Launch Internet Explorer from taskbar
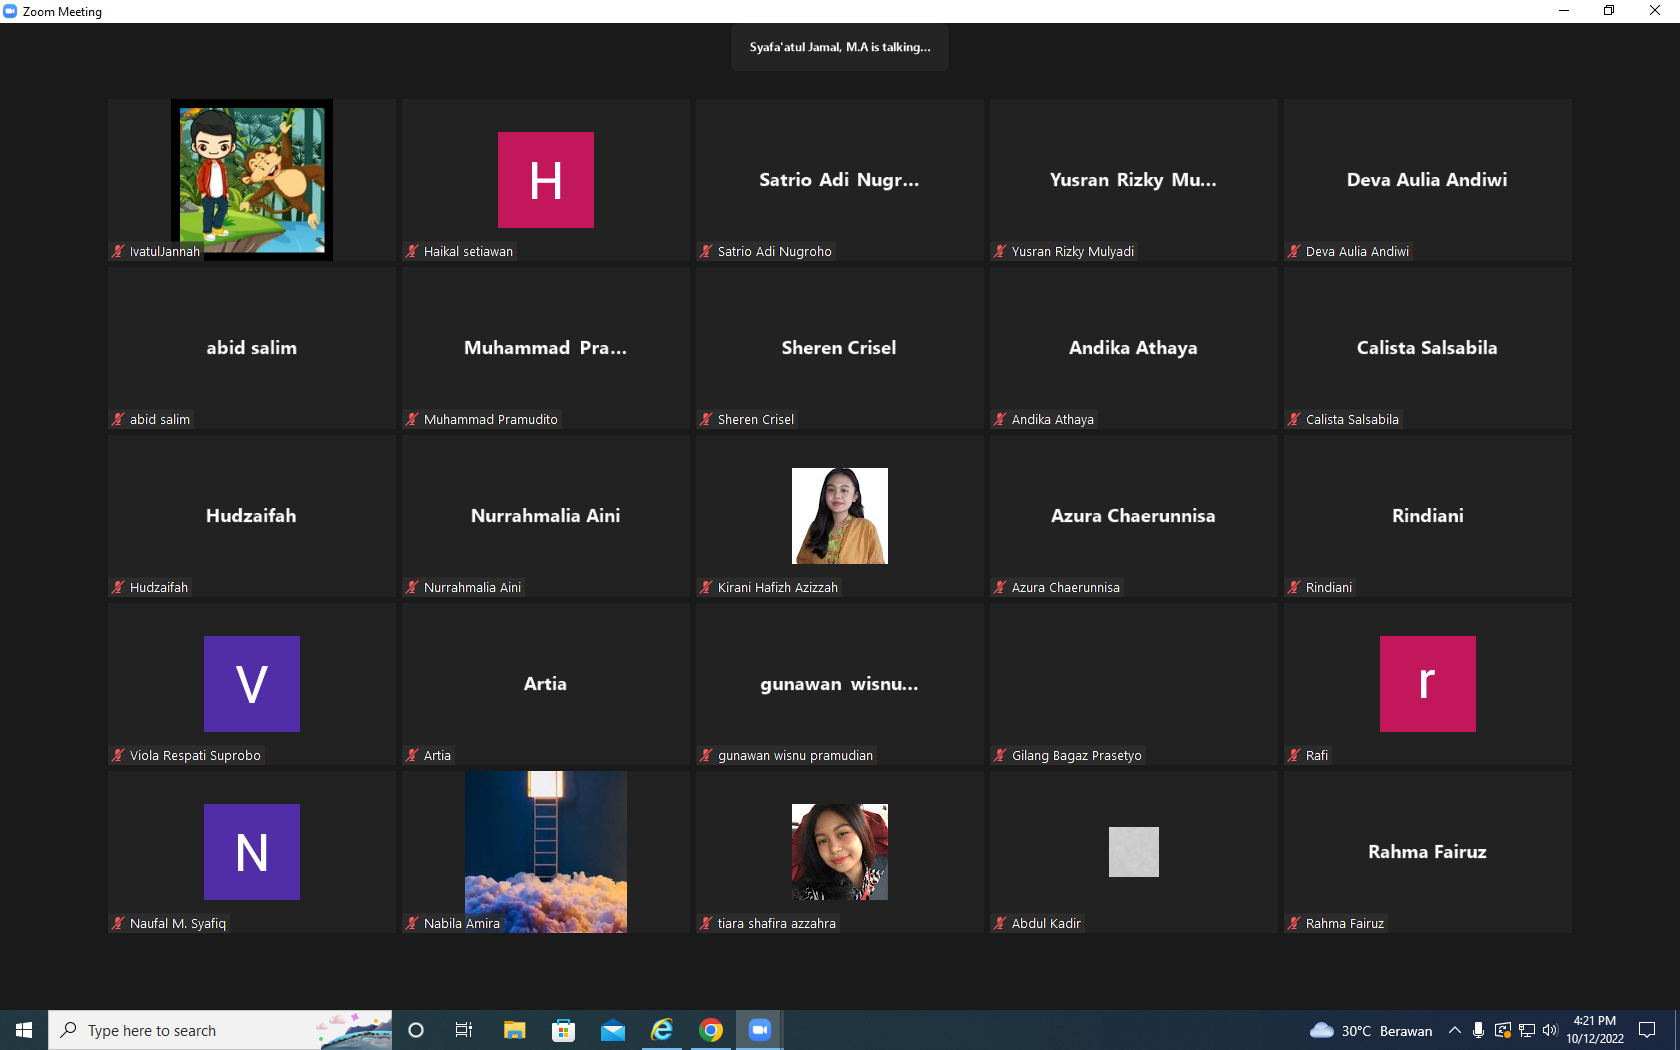The height and width of the screenshot is (1050, 1680). (x=662, y=1030)
